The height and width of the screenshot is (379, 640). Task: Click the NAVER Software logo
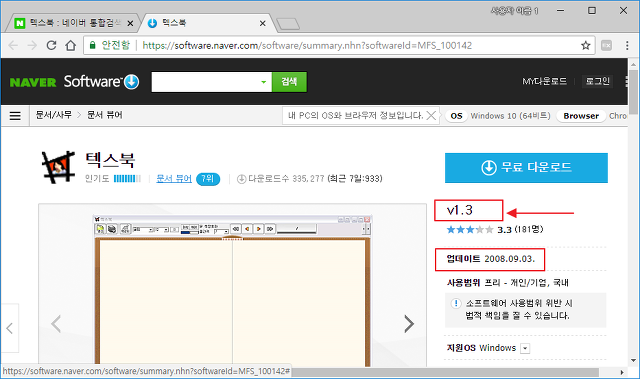click(74, 82)
